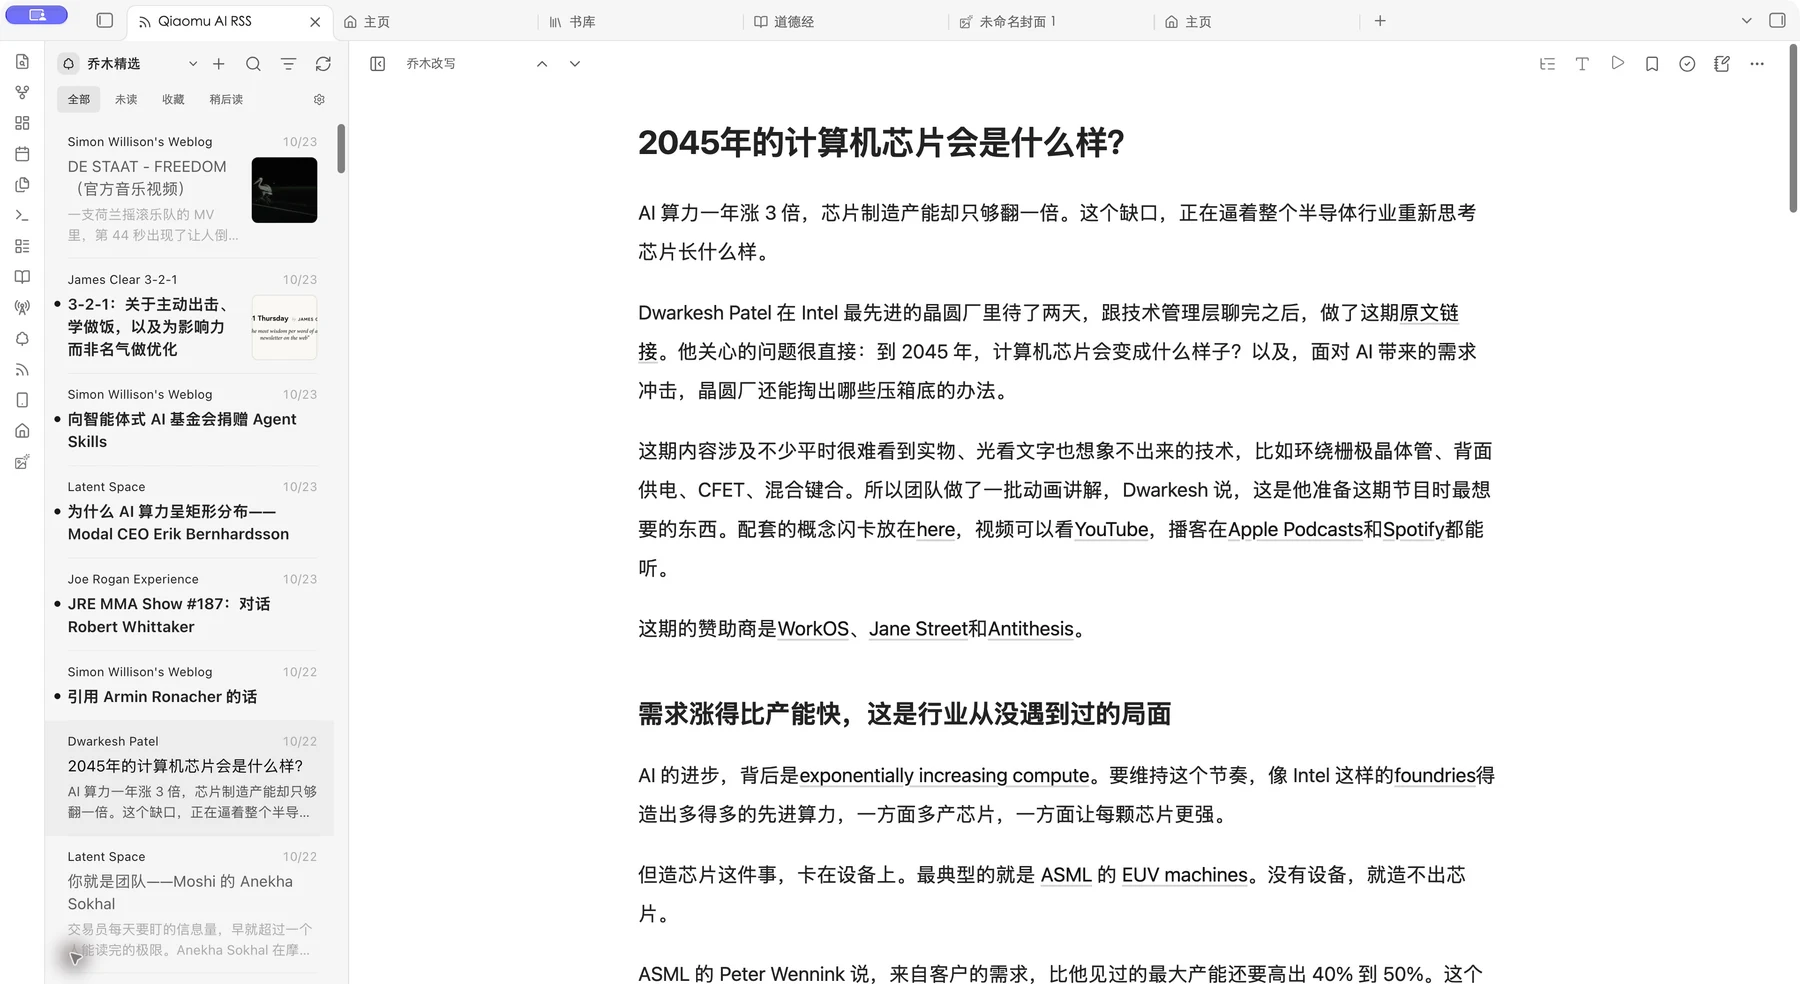Play the article aloud

coord(1617,63)
